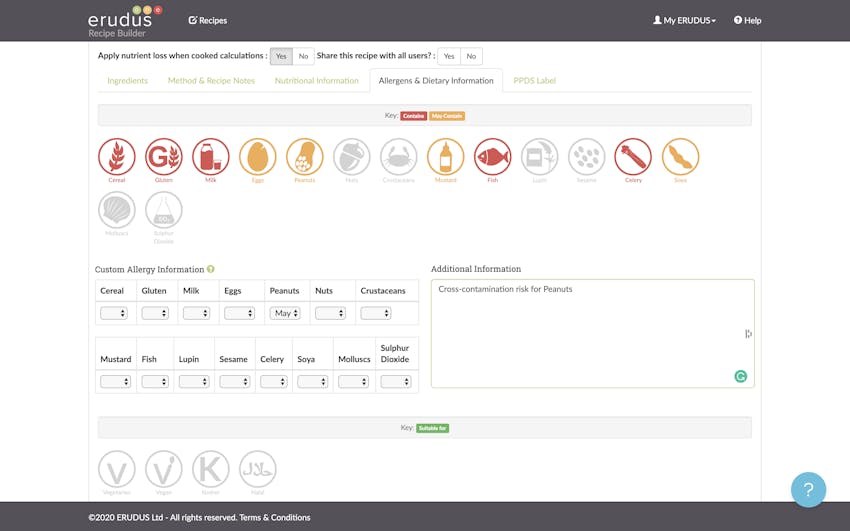Click the green Suitable for key badge
Image resolution: width=850 pixels, height=531 pixels.
pyautogui.click(x=433, y=428)
